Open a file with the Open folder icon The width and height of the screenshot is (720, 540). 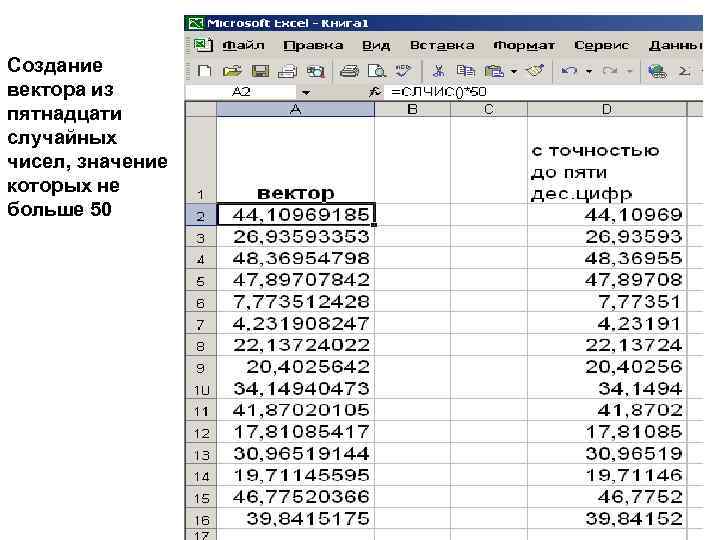click(232, 71)
